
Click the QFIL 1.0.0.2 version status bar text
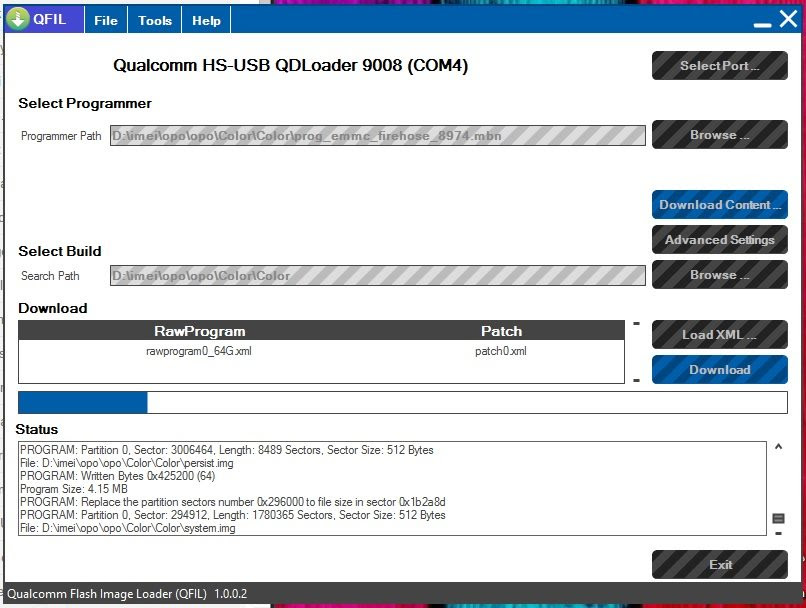tap(127, 594)
